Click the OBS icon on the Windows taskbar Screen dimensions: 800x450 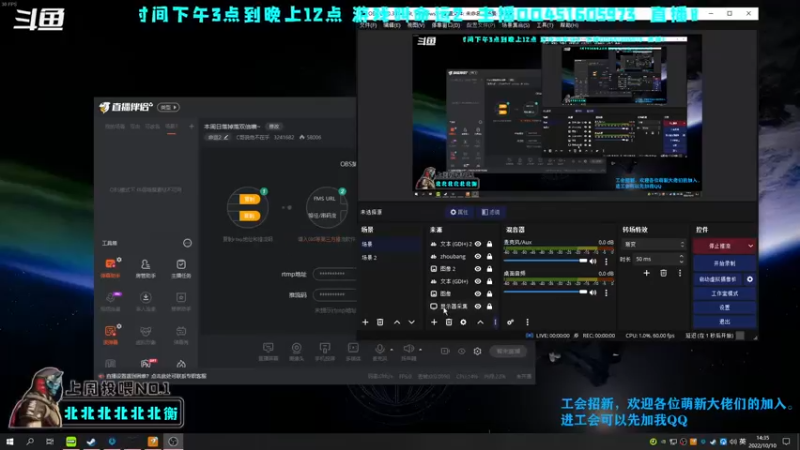pyautogui.click(x=173, y=441)
